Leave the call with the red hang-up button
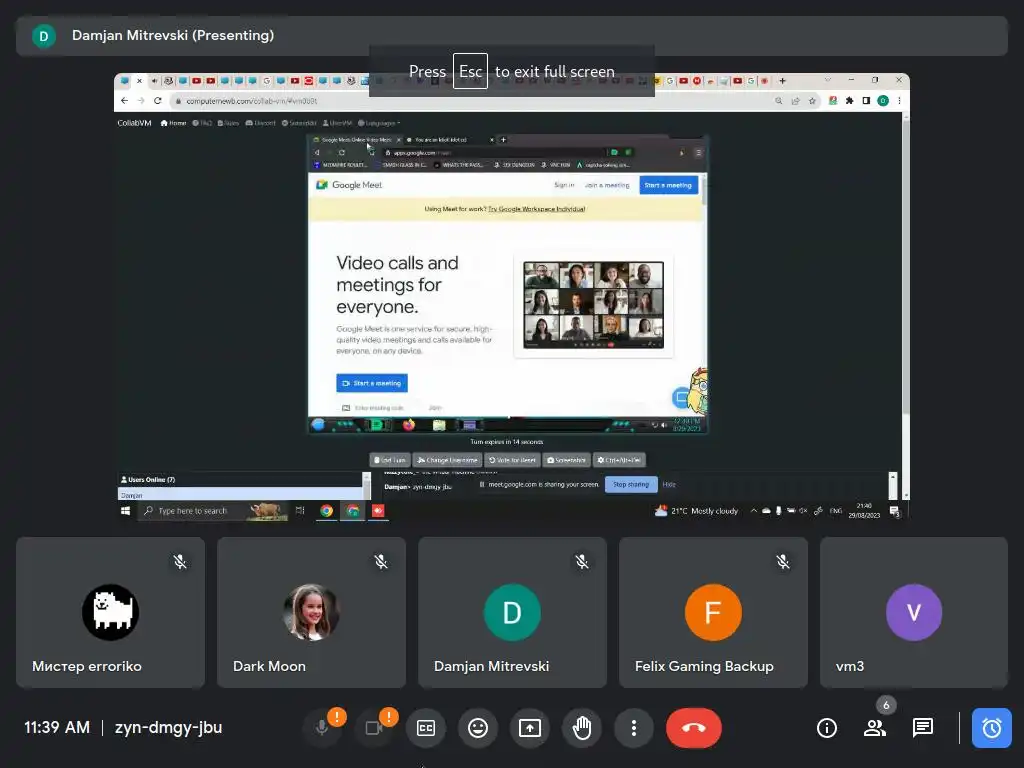The width and height of the screenshot is (1024, 768). coord(694,728)
